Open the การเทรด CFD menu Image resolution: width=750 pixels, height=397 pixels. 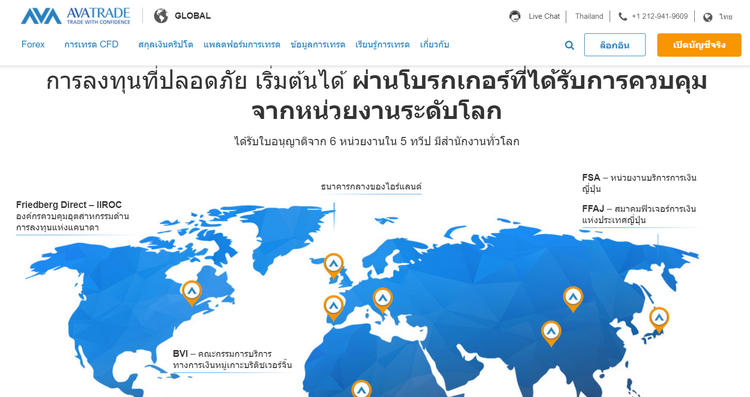coord(91,44)
